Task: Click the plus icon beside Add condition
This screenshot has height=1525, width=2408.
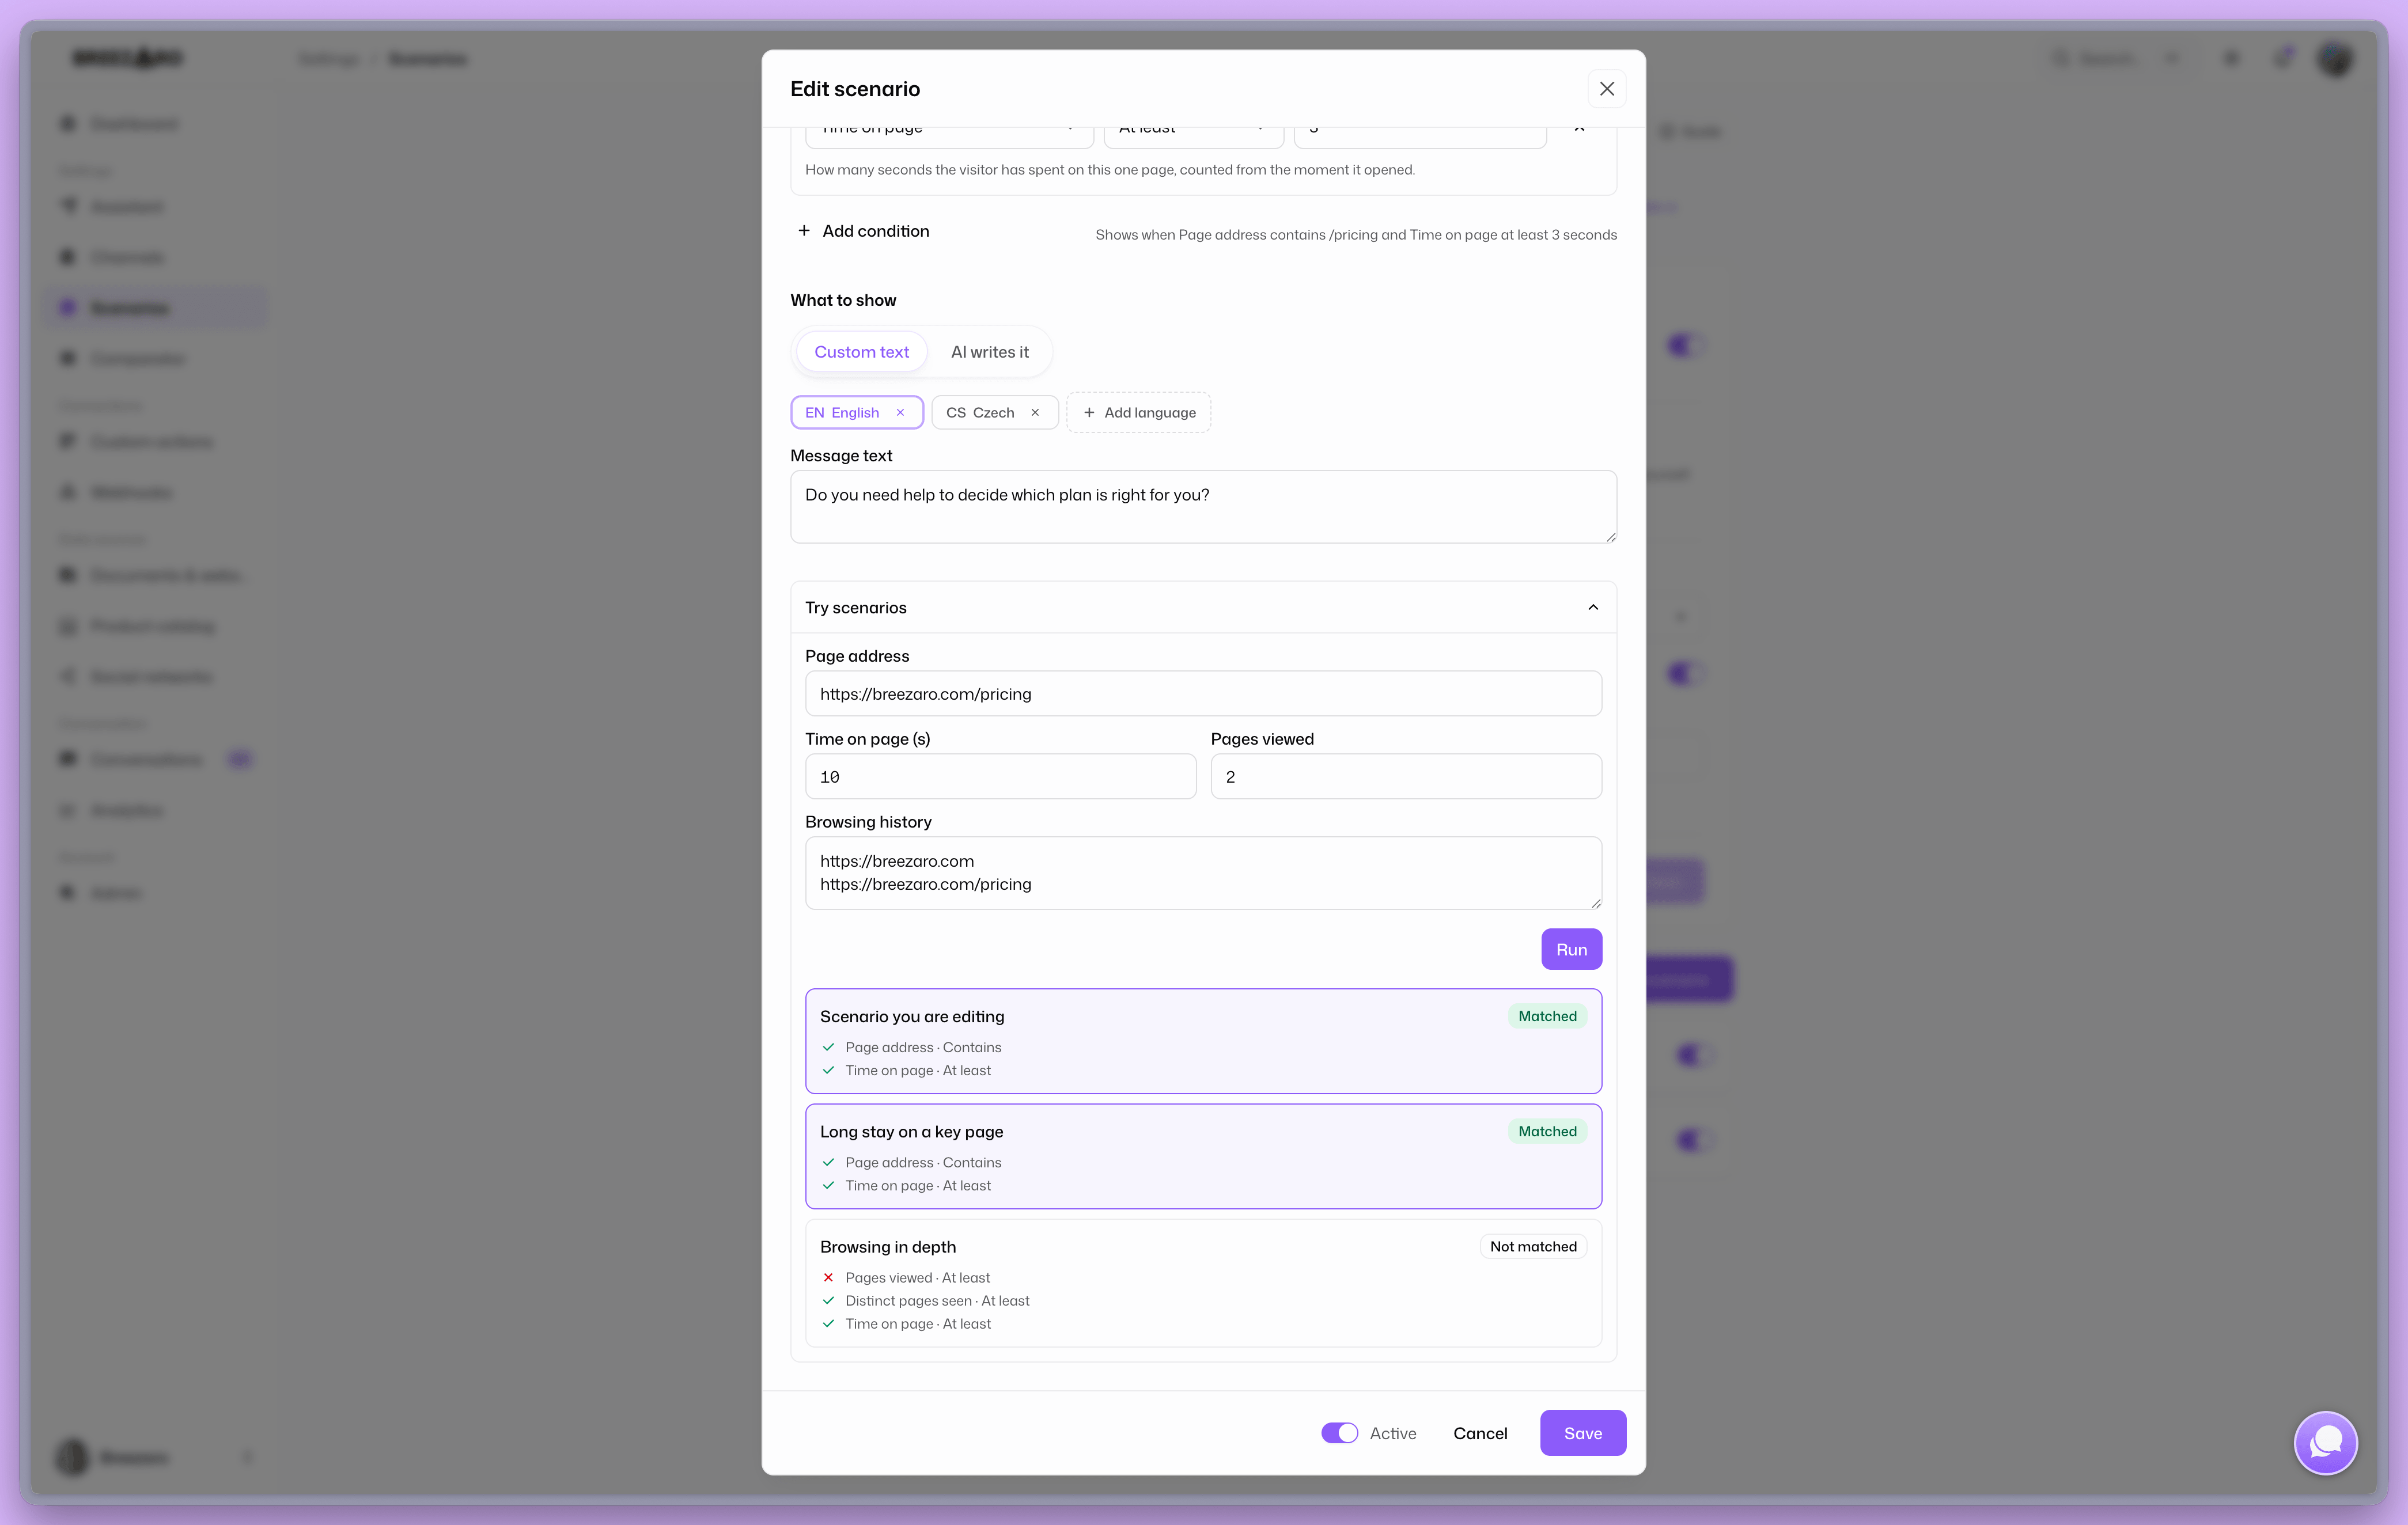Action: [804, 231]
